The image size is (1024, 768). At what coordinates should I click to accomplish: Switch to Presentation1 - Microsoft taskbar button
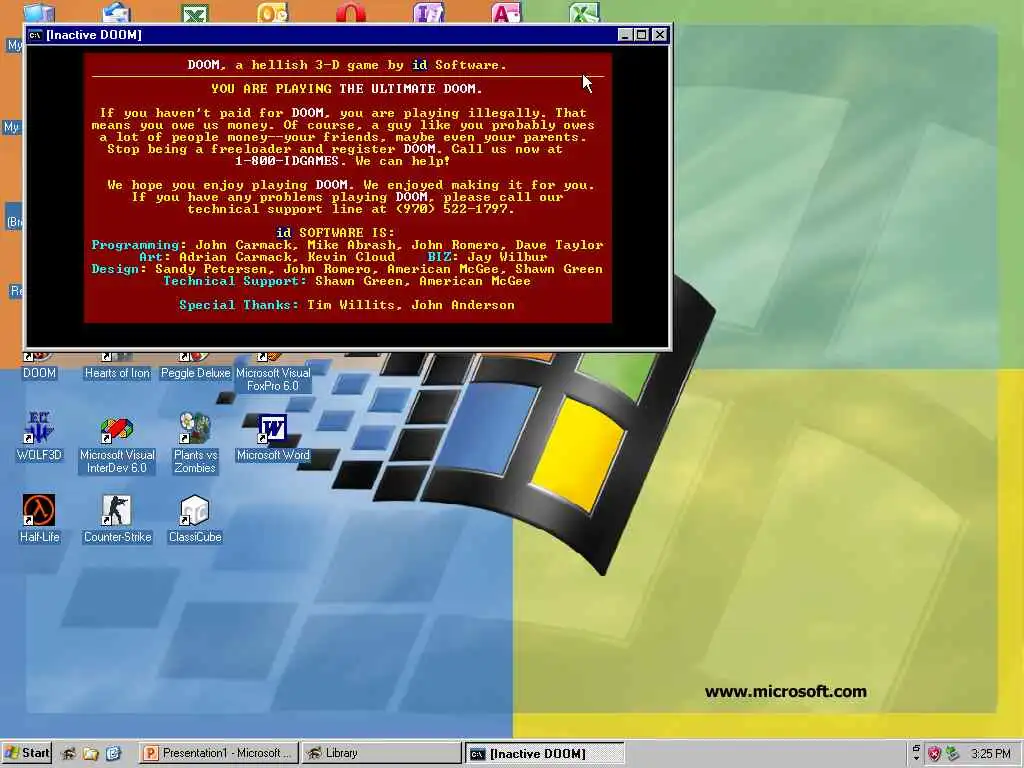219,753
